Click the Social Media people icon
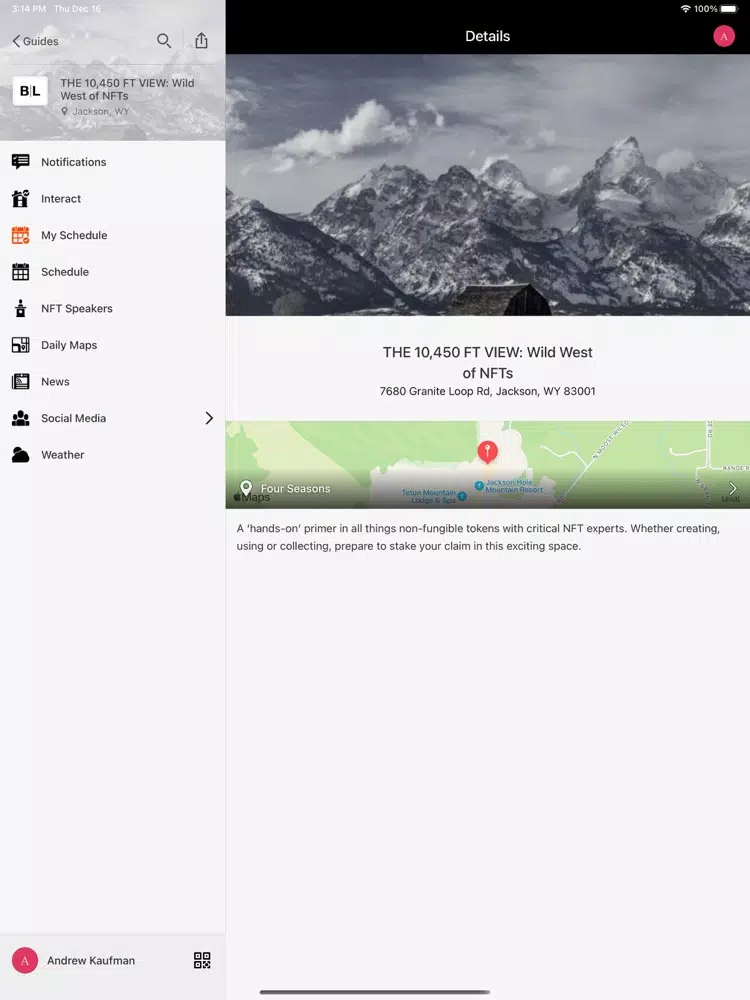Image resolution: width=750 pixels, height=1000 pixels. (20, 418)
